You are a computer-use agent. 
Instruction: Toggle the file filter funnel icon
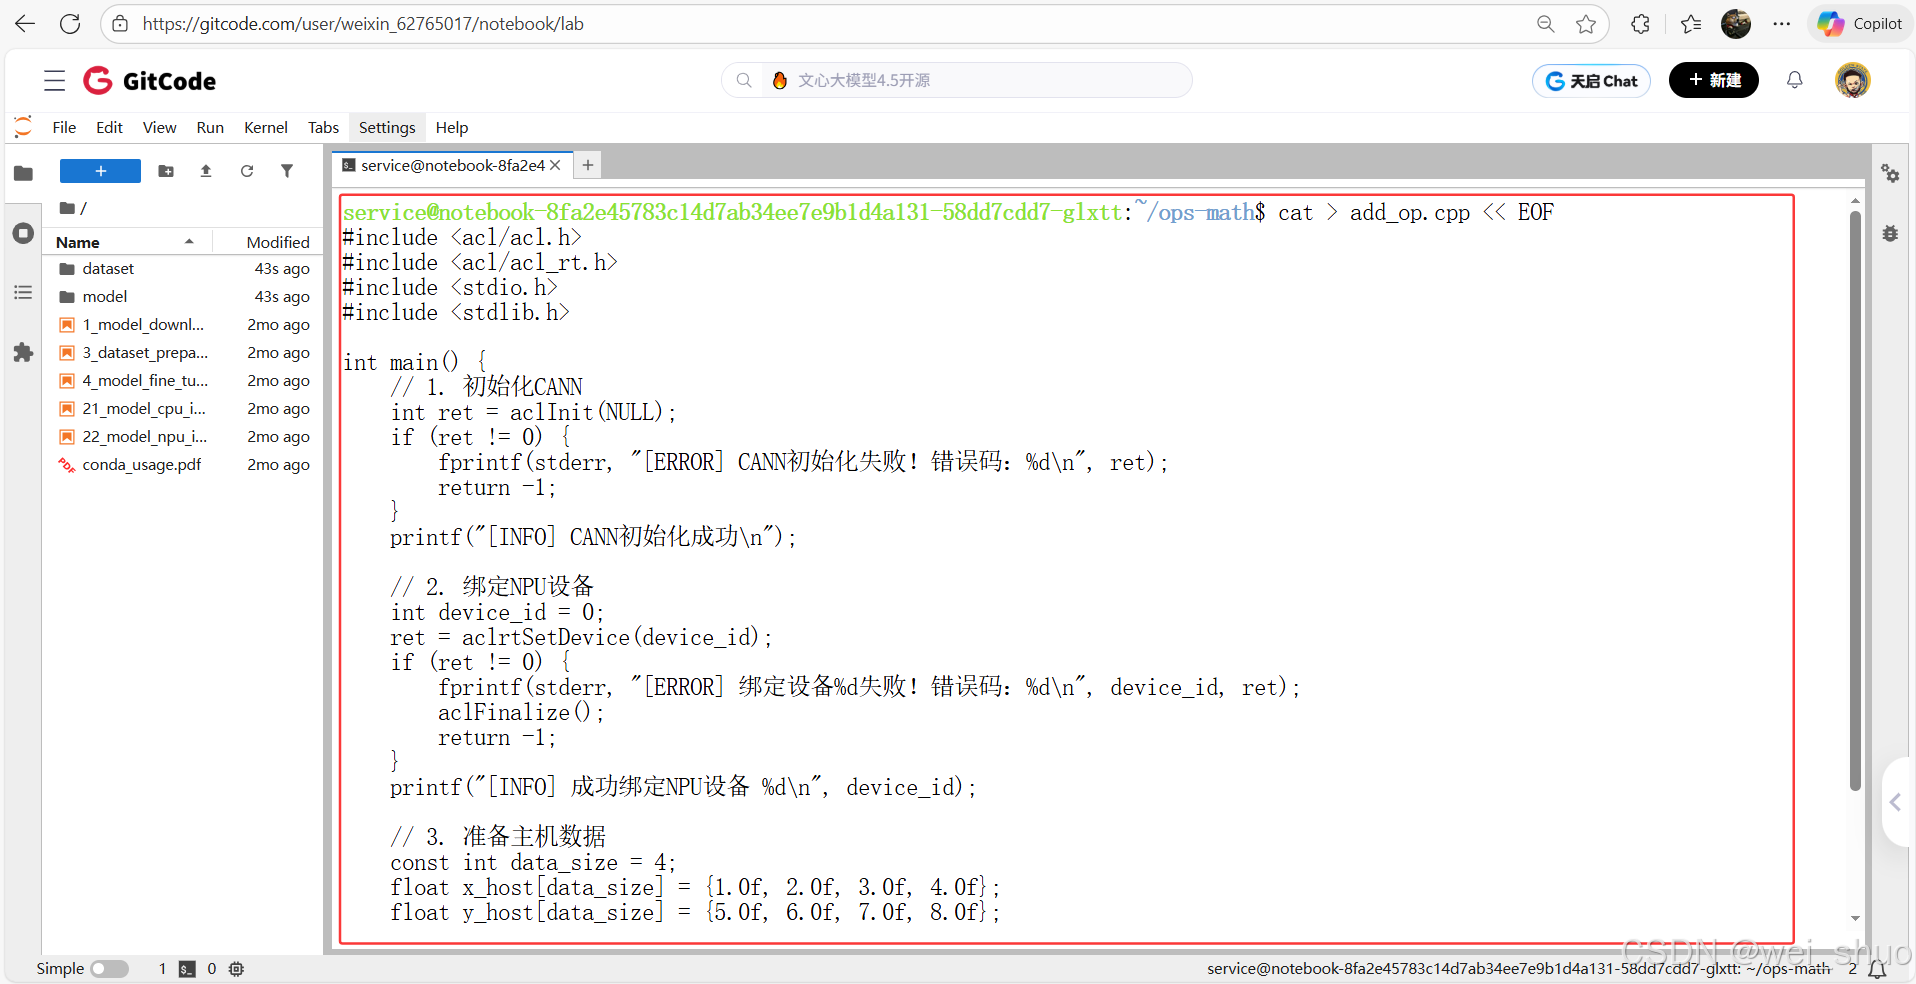click(x=287, y=171)
